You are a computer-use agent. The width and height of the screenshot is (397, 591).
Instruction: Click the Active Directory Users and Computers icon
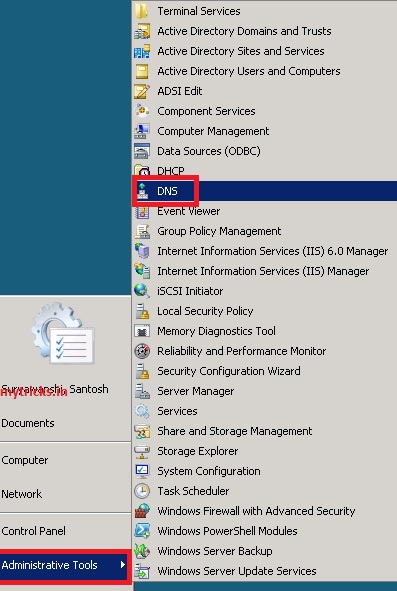click(142, 71)
